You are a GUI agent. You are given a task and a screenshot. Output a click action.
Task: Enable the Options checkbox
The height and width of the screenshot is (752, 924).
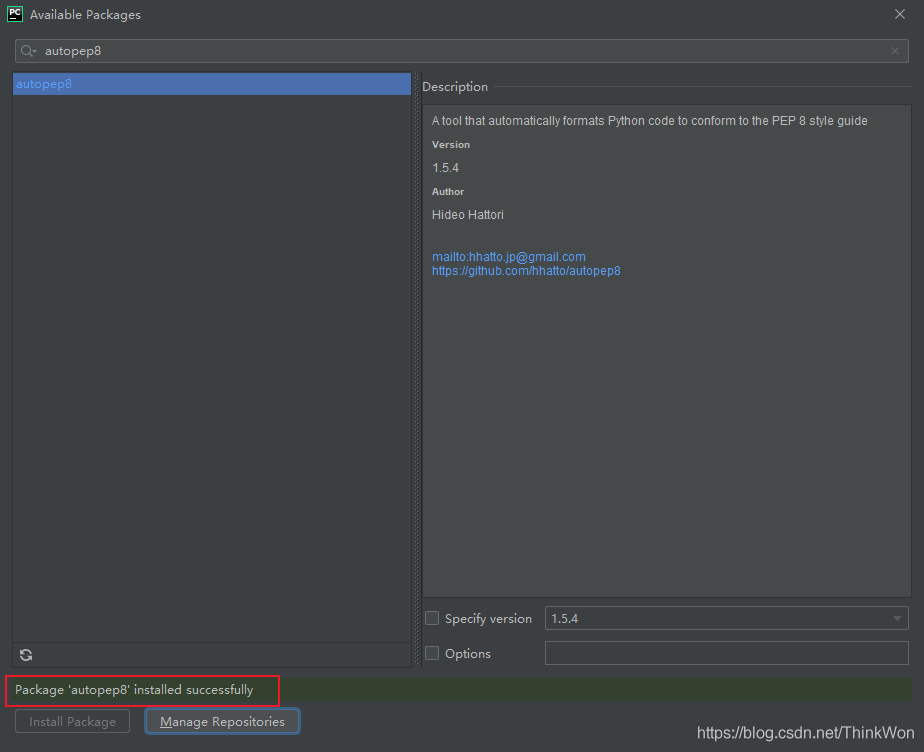point(432,654)
